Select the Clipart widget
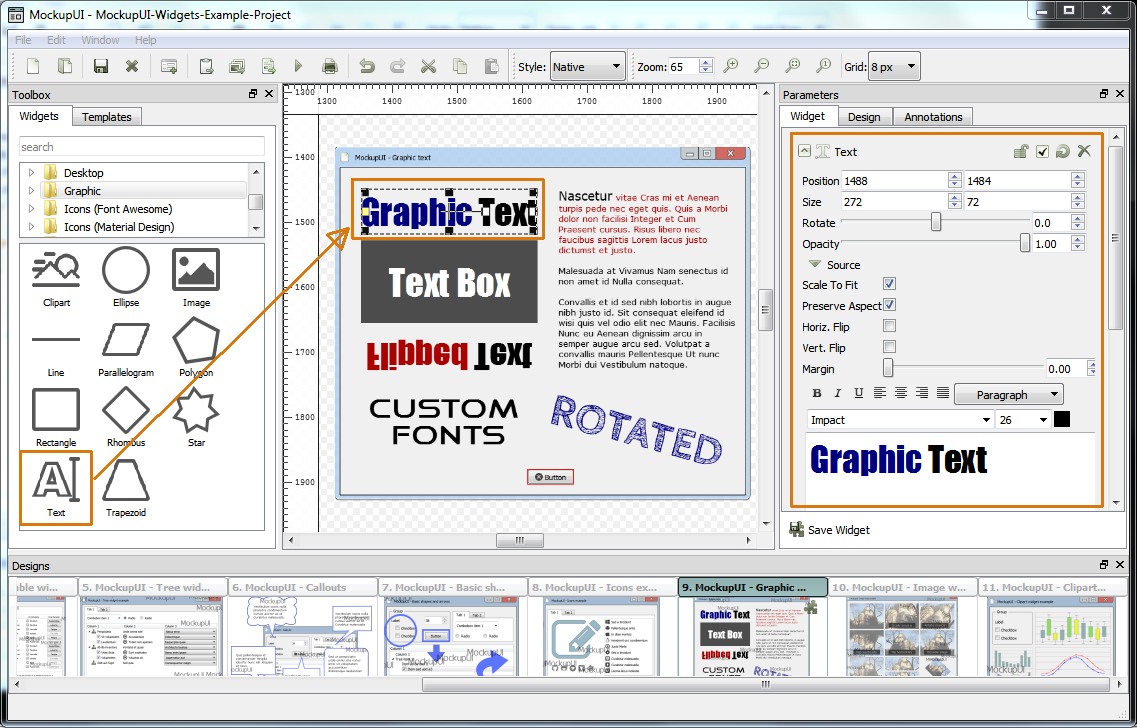The image size is (1137, 728). [57, 279]
